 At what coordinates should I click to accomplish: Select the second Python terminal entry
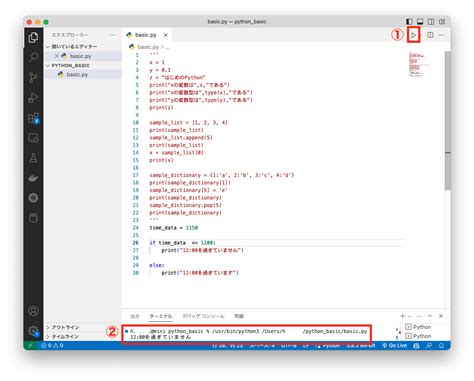[x=418, y=336]
